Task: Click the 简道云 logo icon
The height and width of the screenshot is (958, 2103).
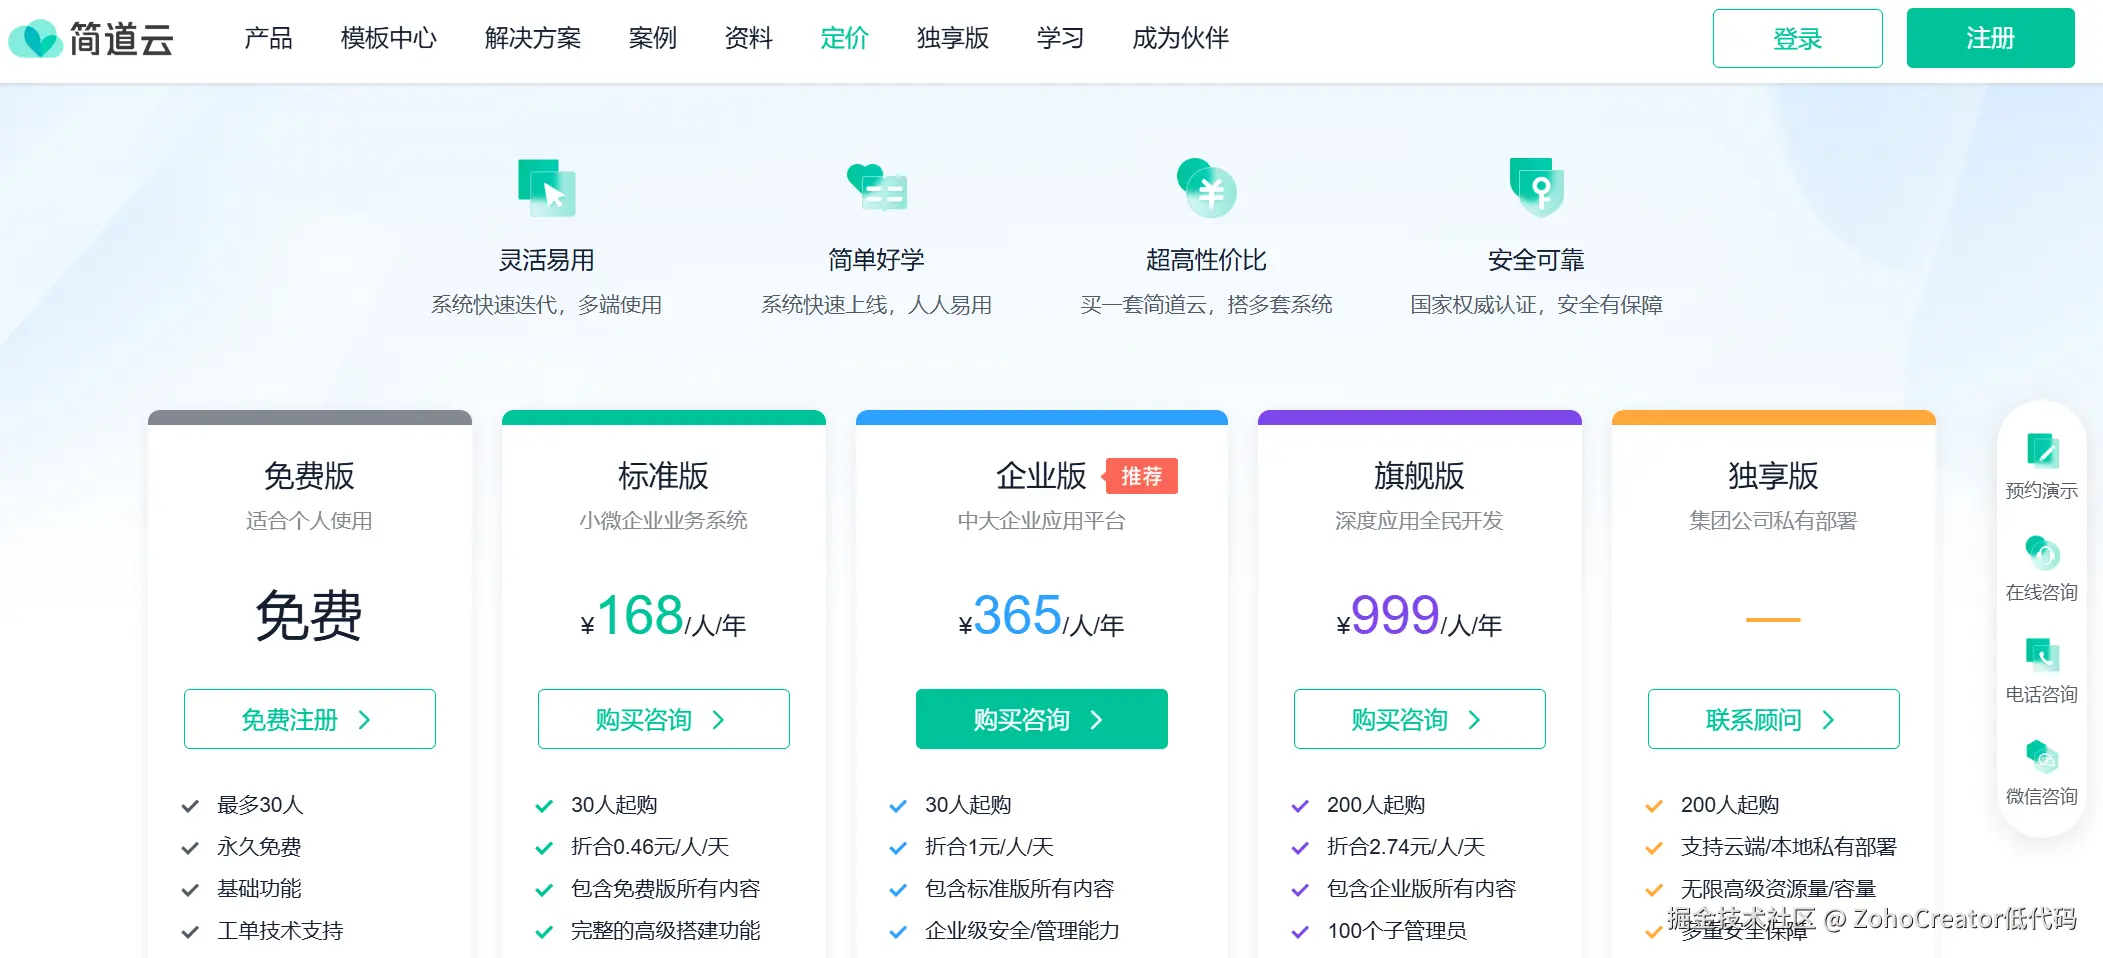Action: (35, 39)
